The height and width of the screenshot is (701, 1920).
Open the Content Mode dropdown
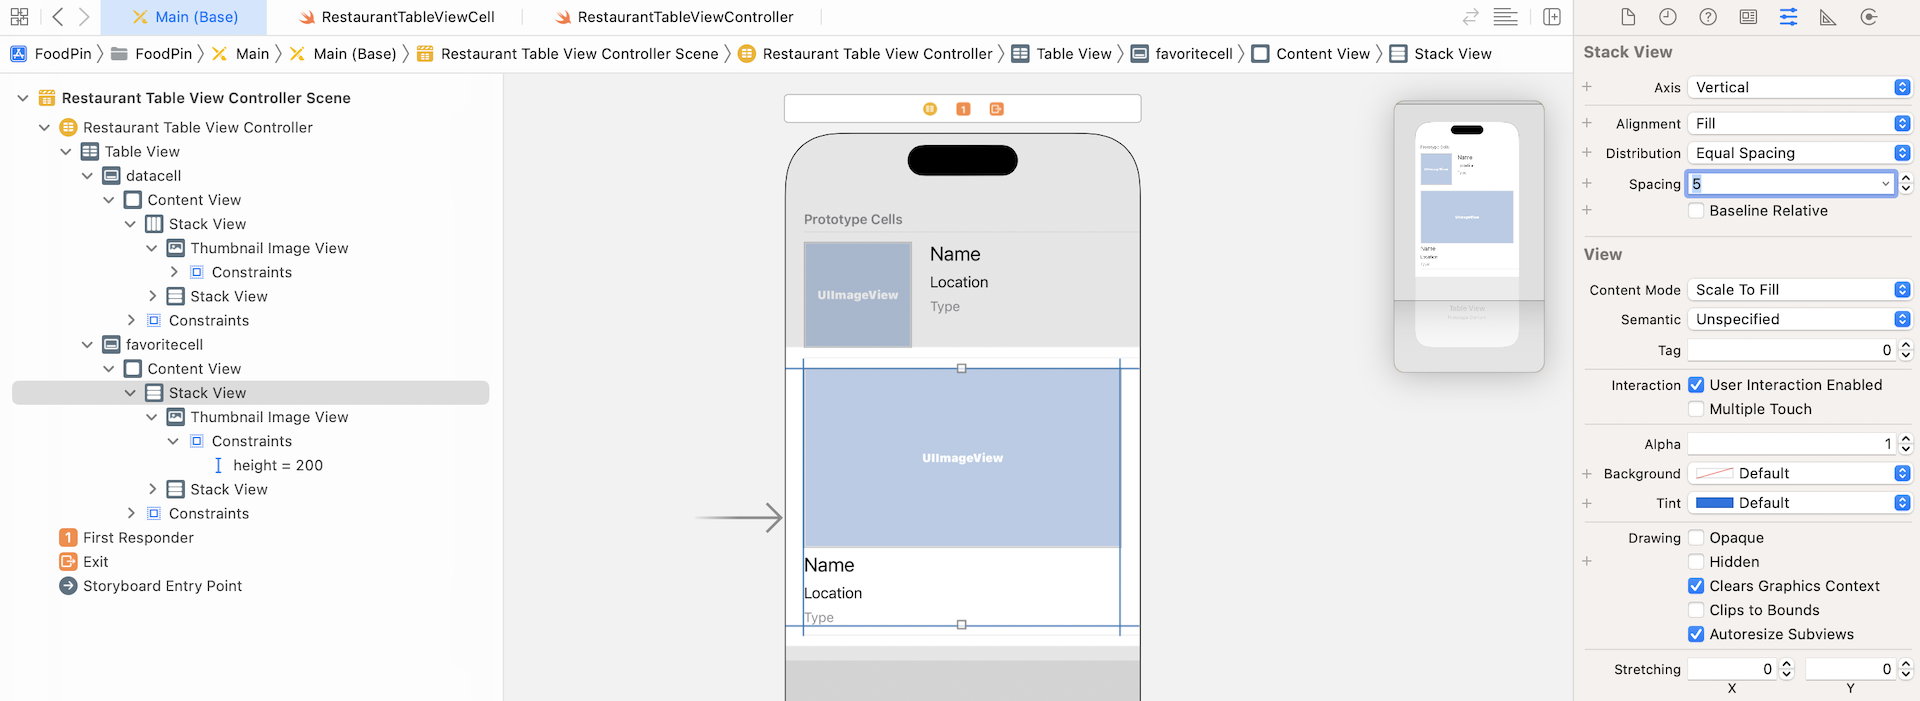[x=1799, y=290]
